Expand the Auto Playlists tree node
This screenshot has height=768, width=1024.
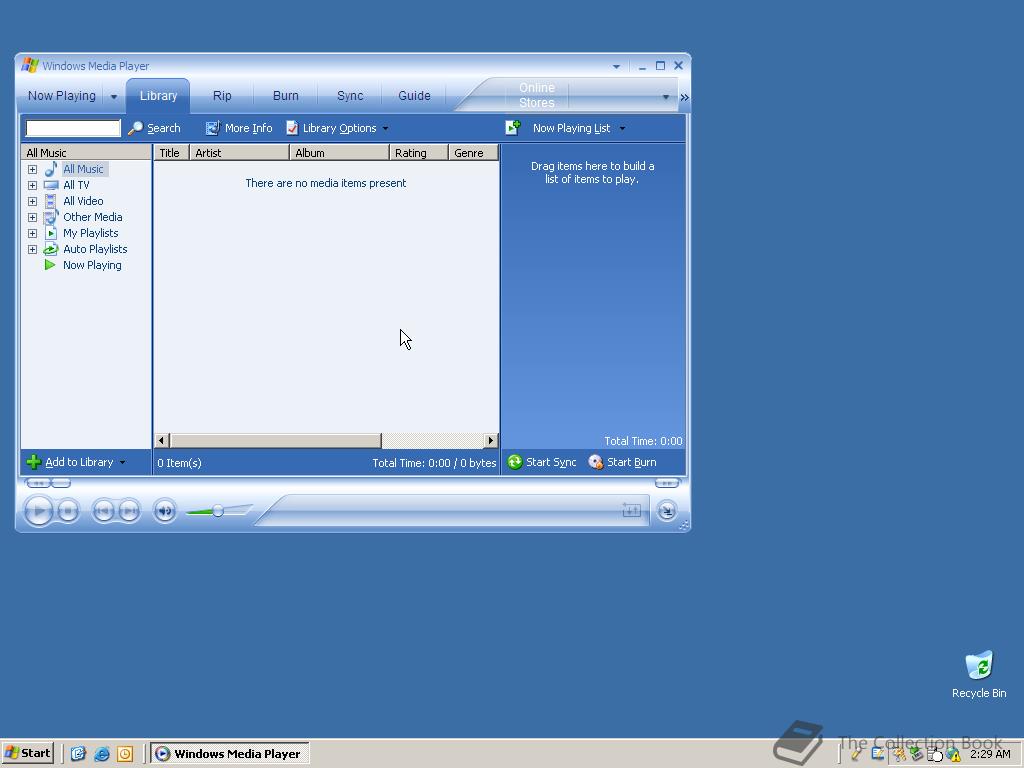32,249
